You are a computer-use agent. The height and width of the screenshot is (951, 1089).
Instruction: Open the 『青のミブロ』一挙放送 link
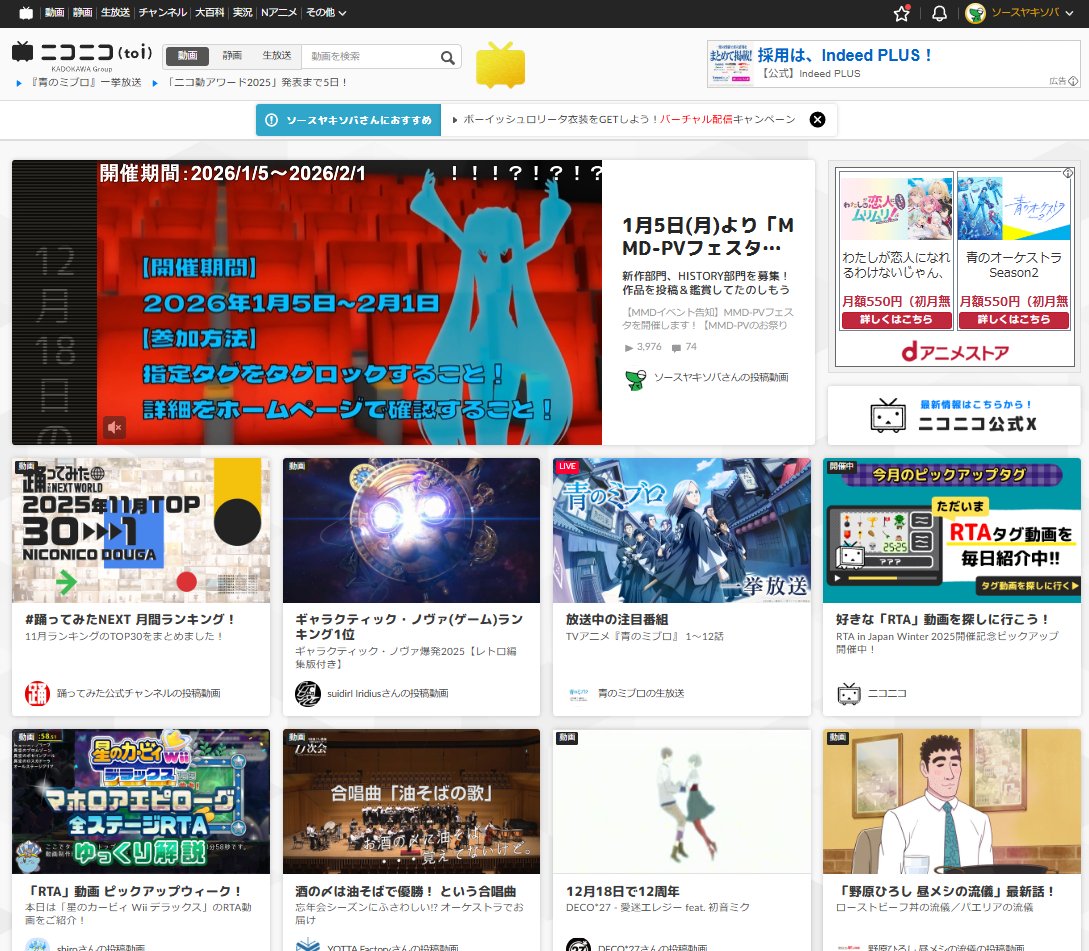[x=85, y=82]
